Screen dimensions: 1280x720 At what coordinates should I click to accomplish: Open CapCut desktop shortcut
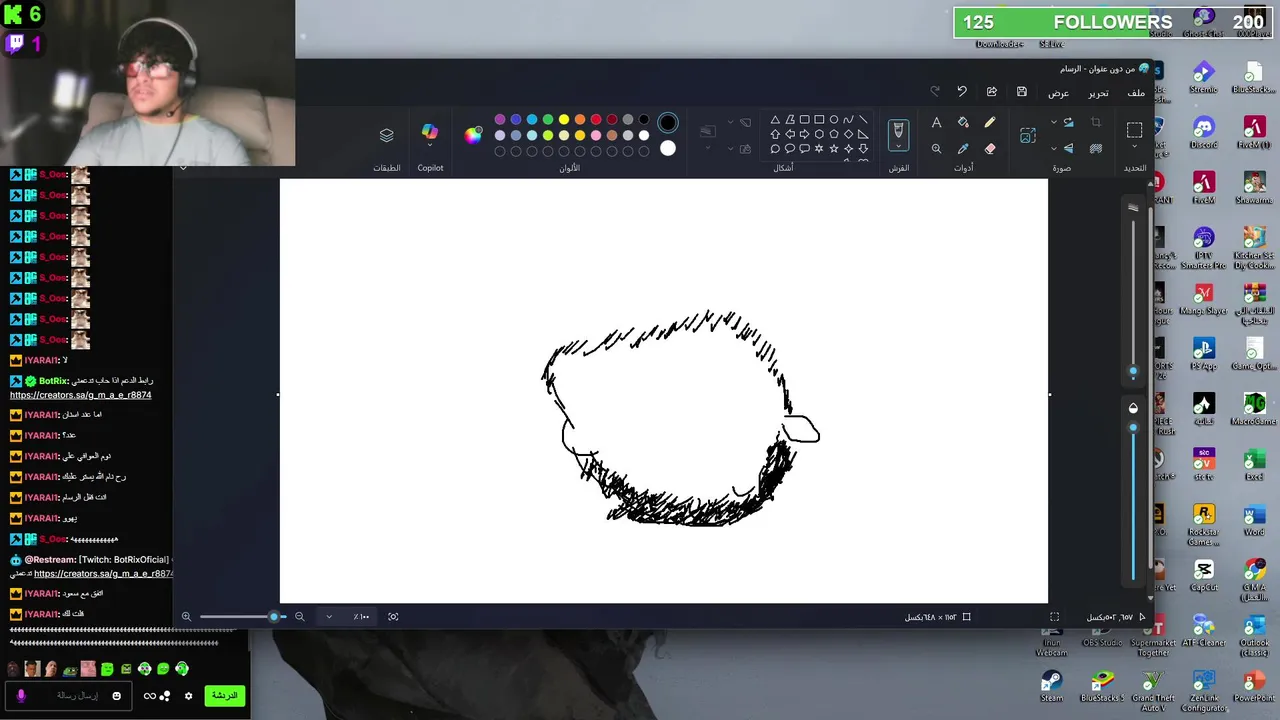[x=1204, y=575]
